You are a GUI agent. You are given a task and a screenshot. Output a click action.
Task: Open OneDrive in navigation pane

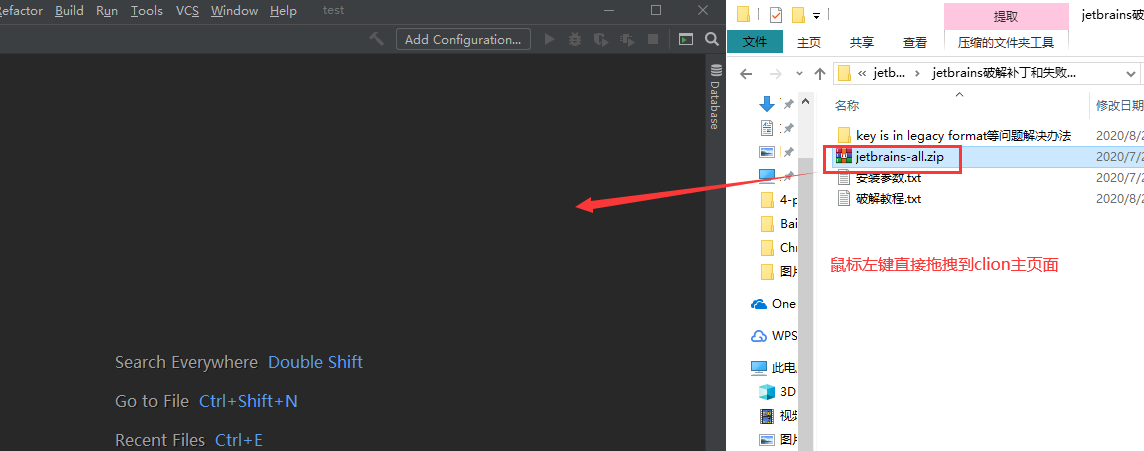[x=773, y=304]
